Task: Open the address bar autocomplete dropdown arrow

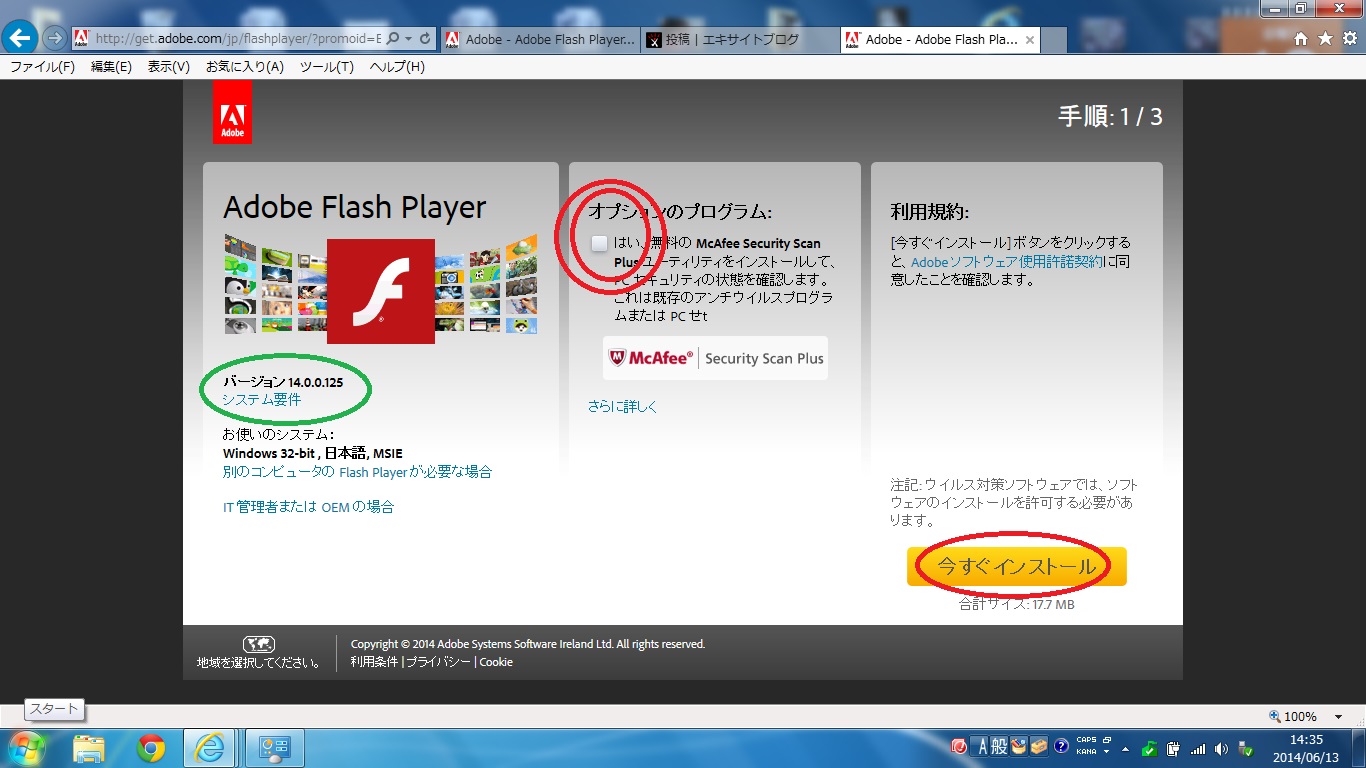Action: [409, 38]
